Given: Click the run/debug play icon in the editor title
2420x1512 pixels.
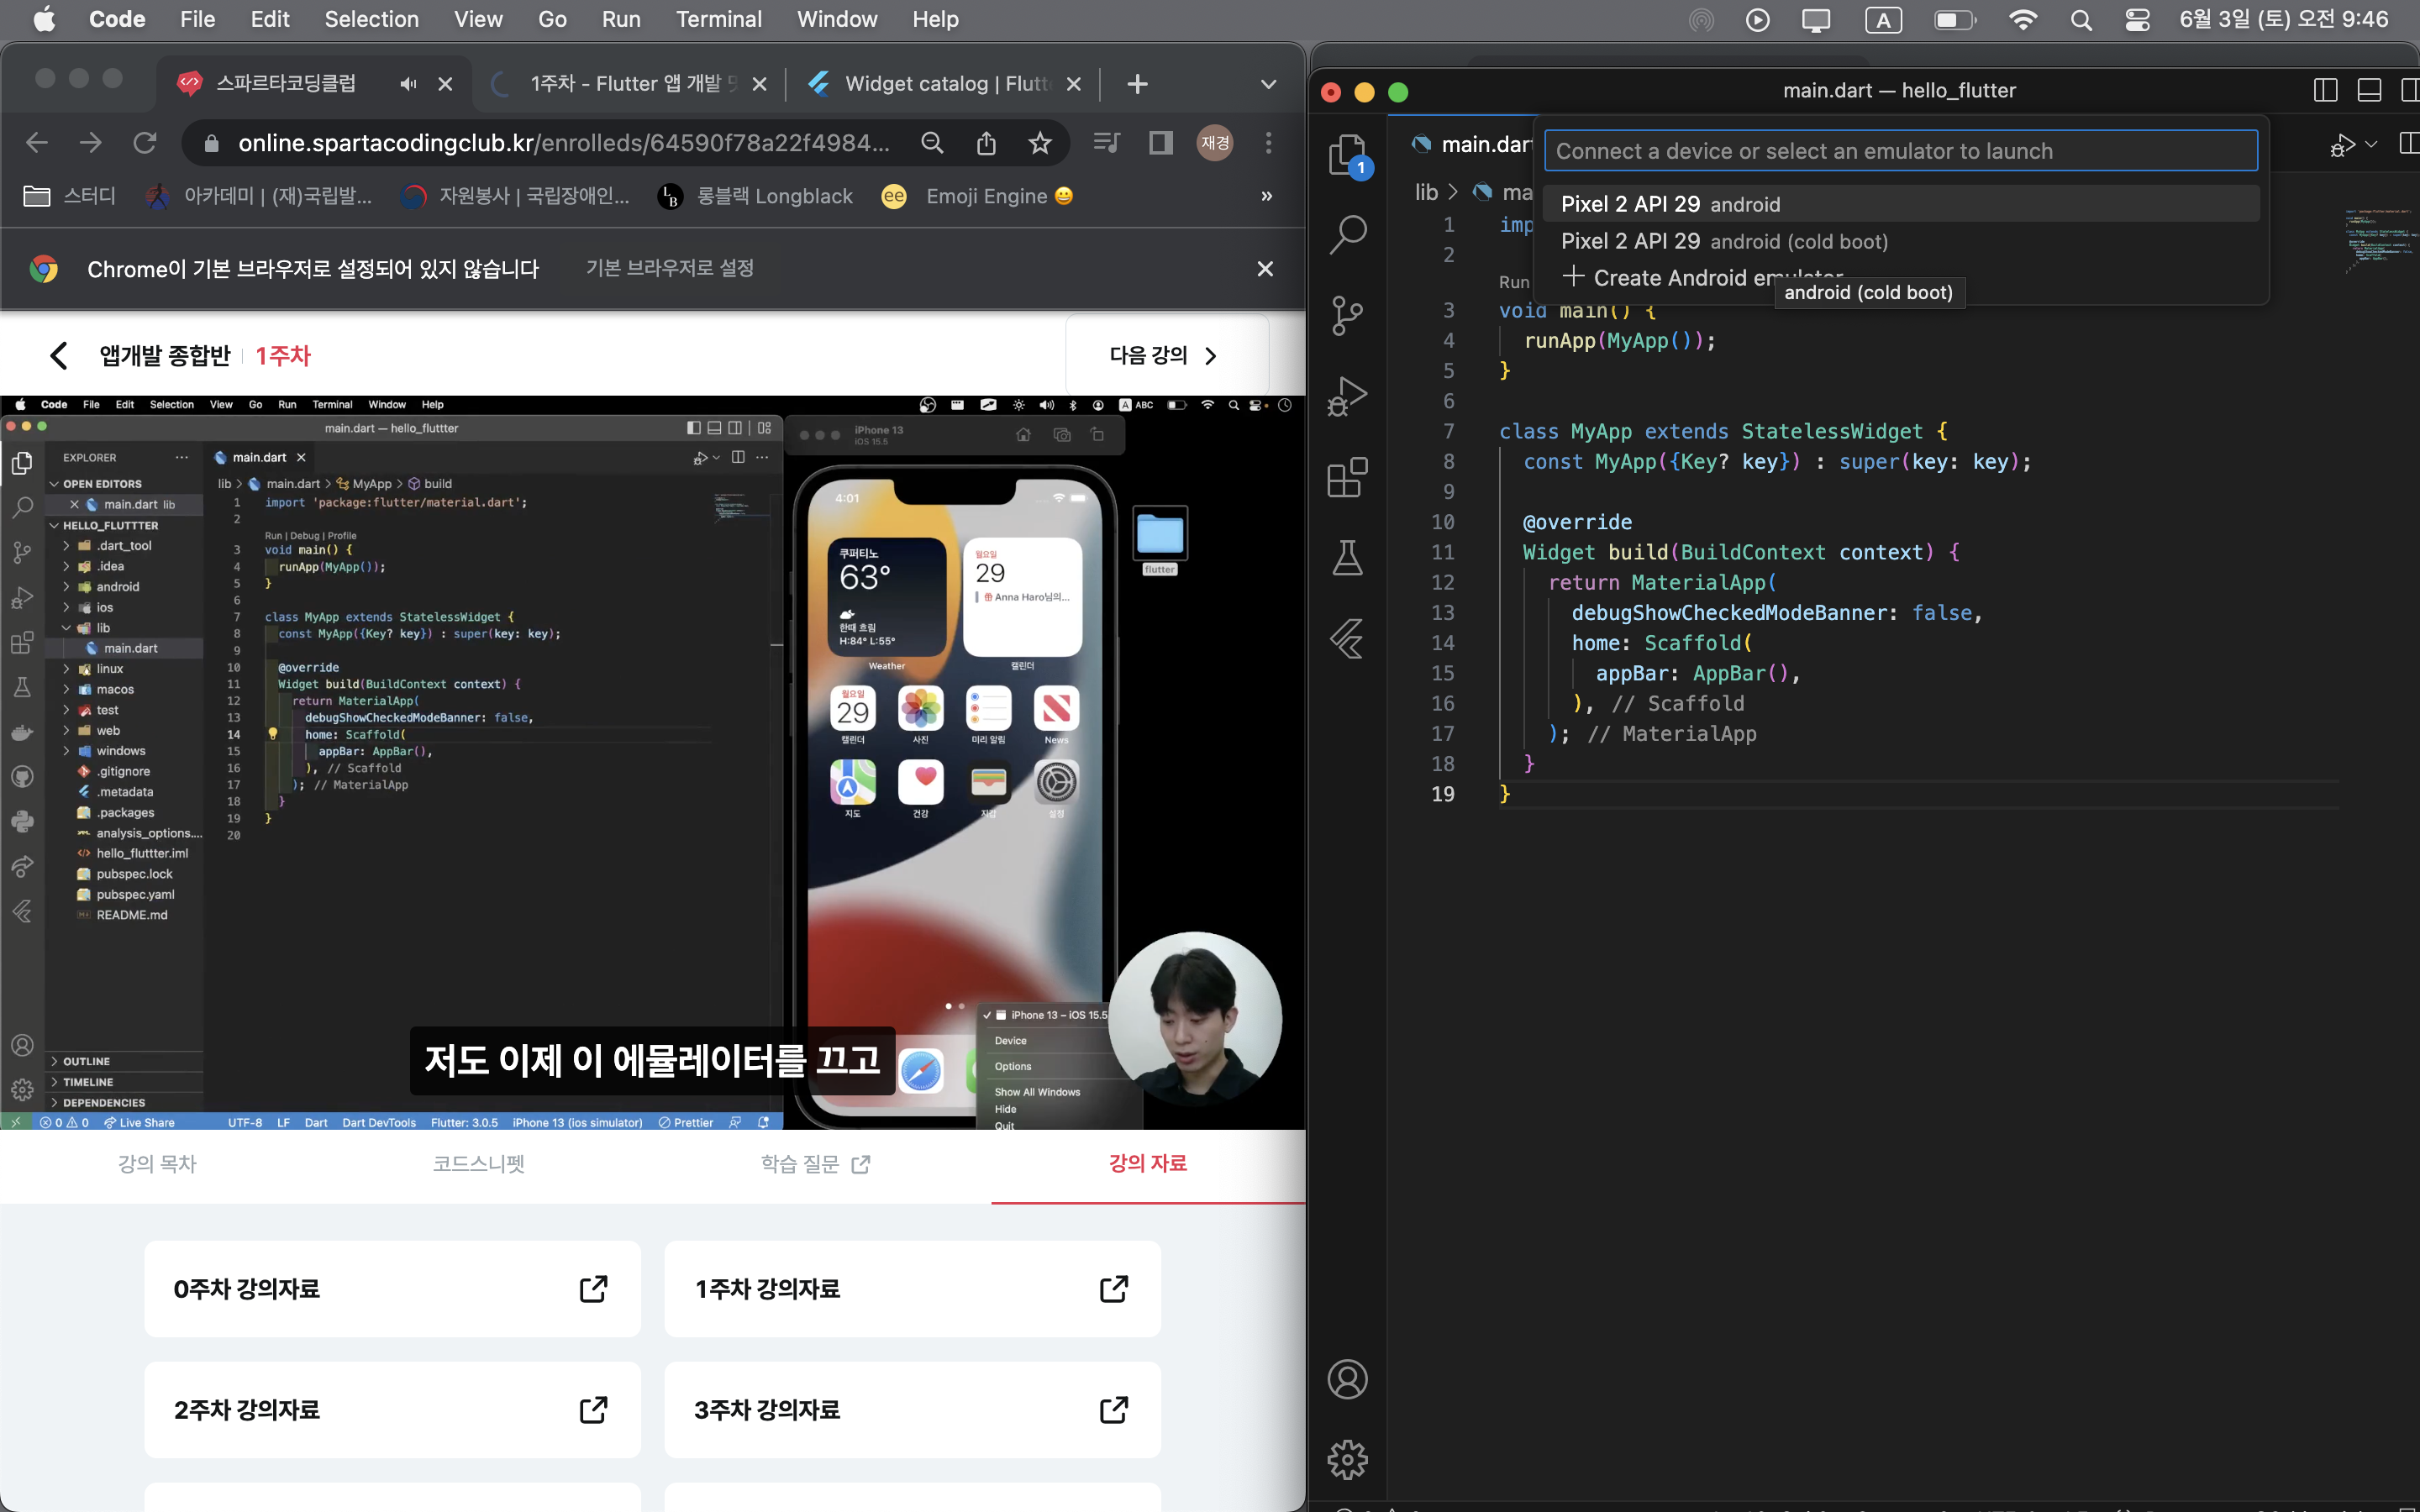Looking at the screenshot, I should (2342, 146).
